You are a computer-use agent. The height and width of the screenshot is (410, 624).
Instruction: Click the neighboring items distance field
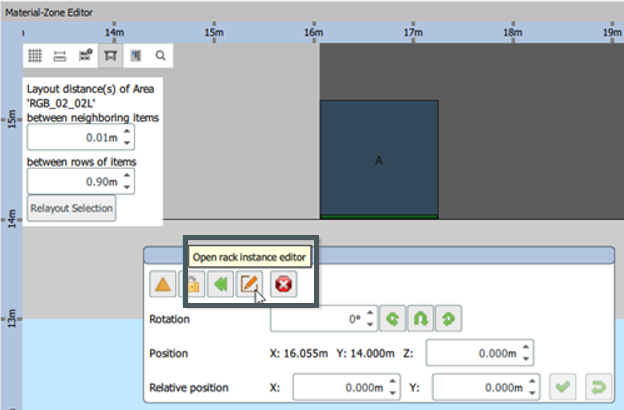(73, 137)
